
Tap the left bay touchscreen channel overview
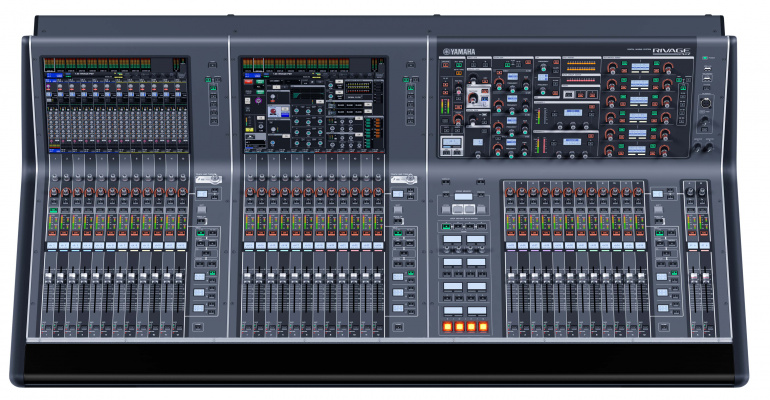(x=116, y=104)
